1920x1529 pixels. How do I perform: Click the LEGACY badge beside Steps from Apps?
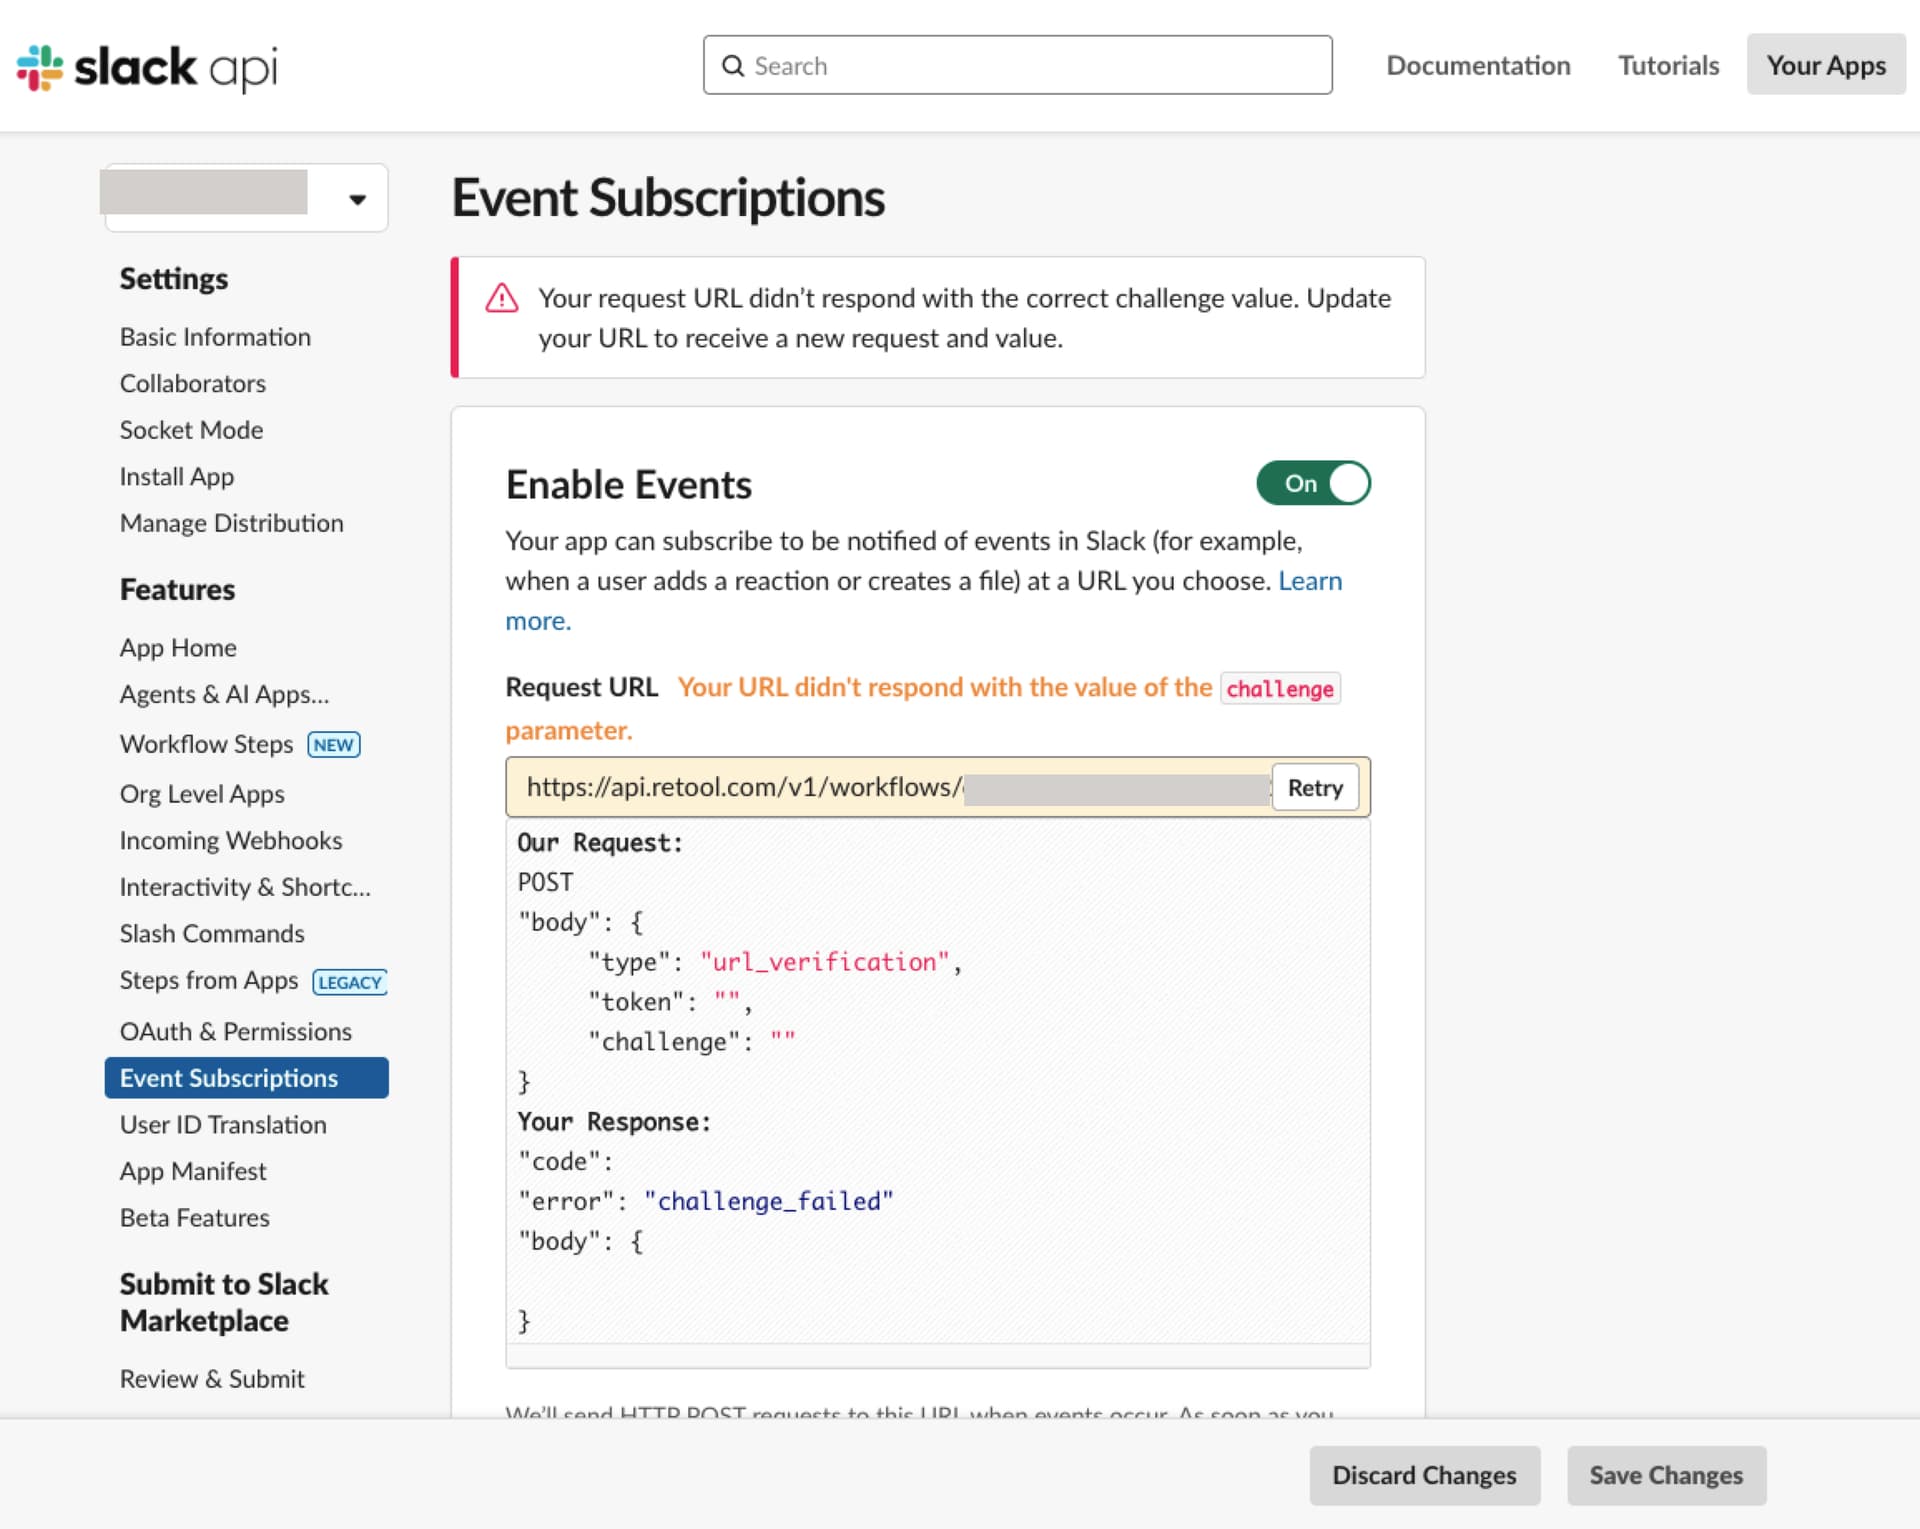pos(350,982)
